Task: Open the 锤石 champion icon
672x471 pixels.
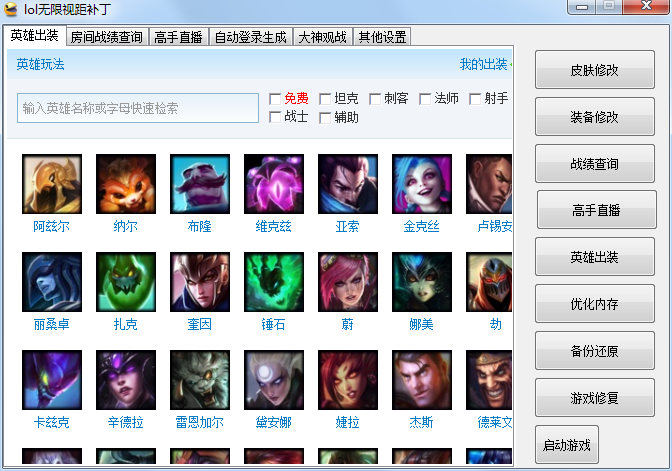Action: click(x=274, y=282)
